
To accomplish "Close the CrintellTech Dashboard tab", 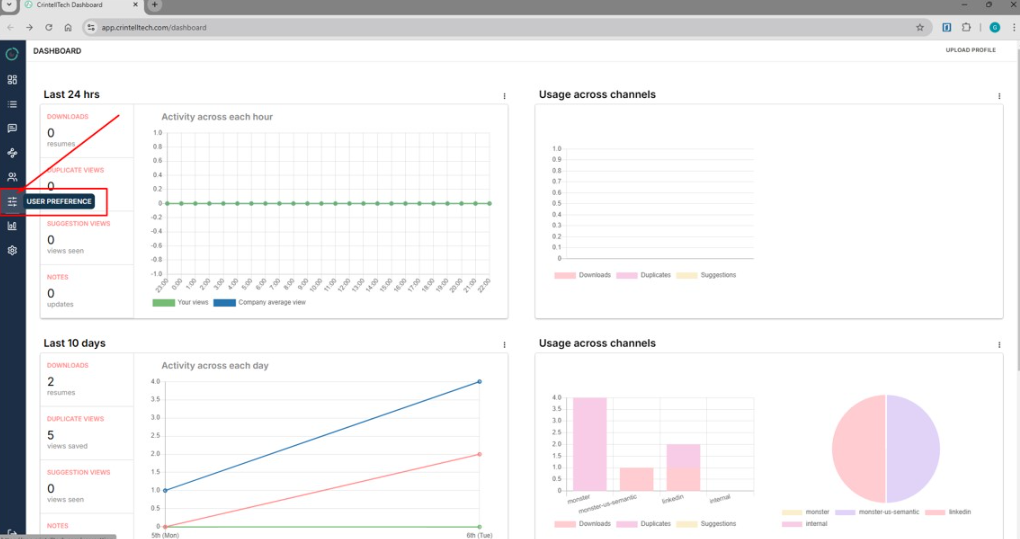I will (135, 5).
